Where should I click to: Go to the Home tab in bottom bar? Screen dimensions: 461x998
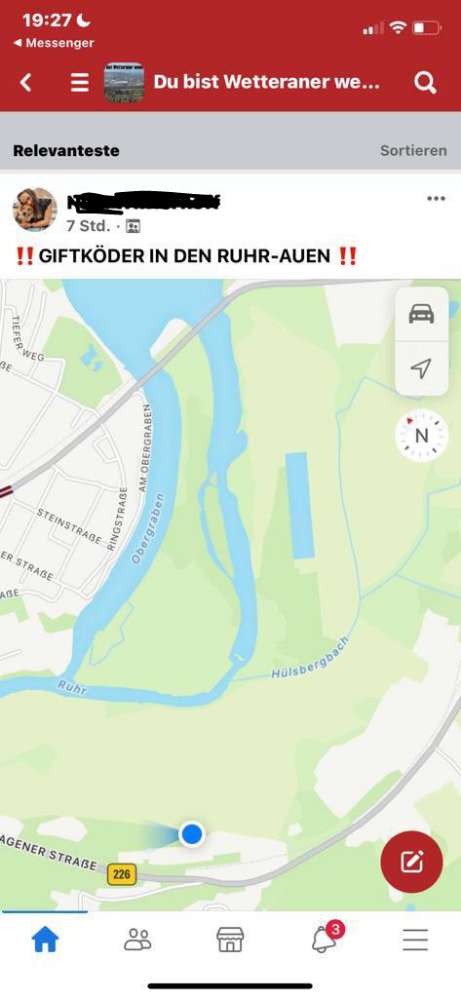pyautogui.click(x=45, y=939)
